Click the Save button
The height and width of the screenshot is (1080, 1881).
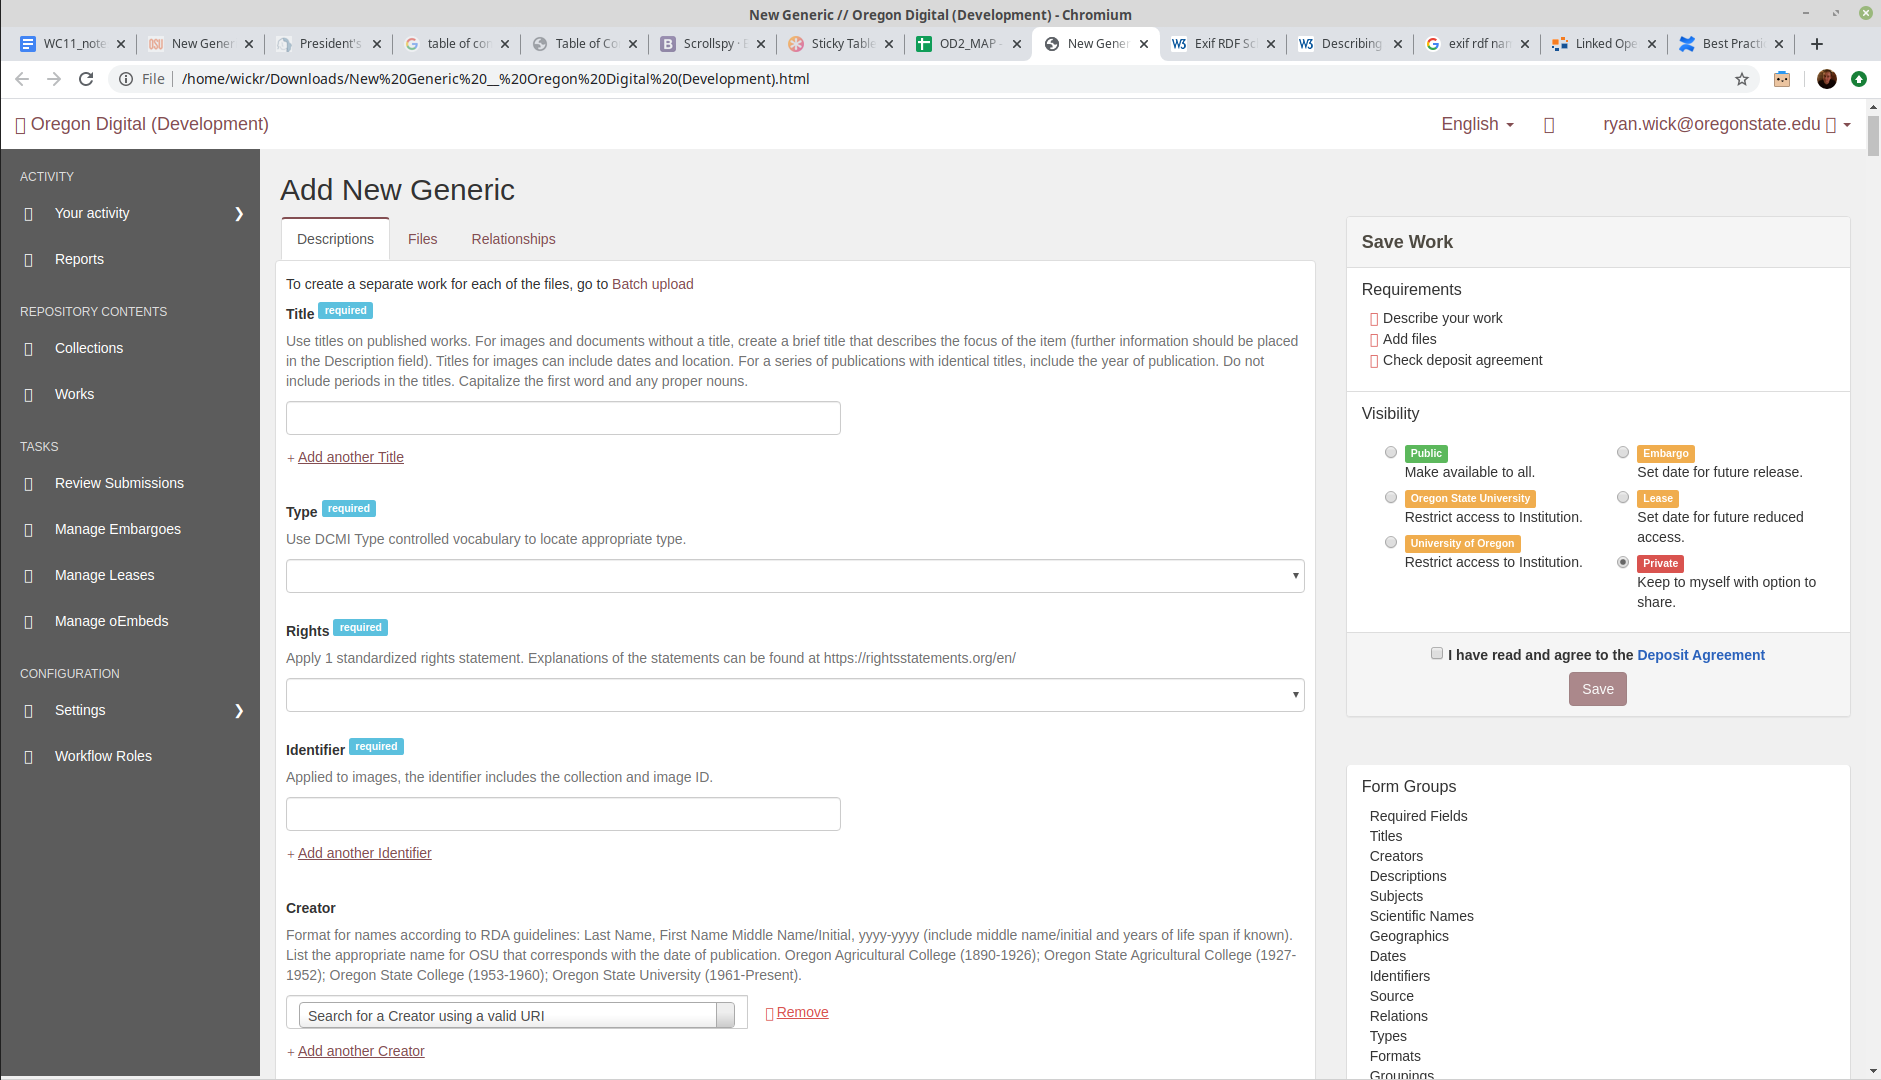click(x=1597, y=689)
